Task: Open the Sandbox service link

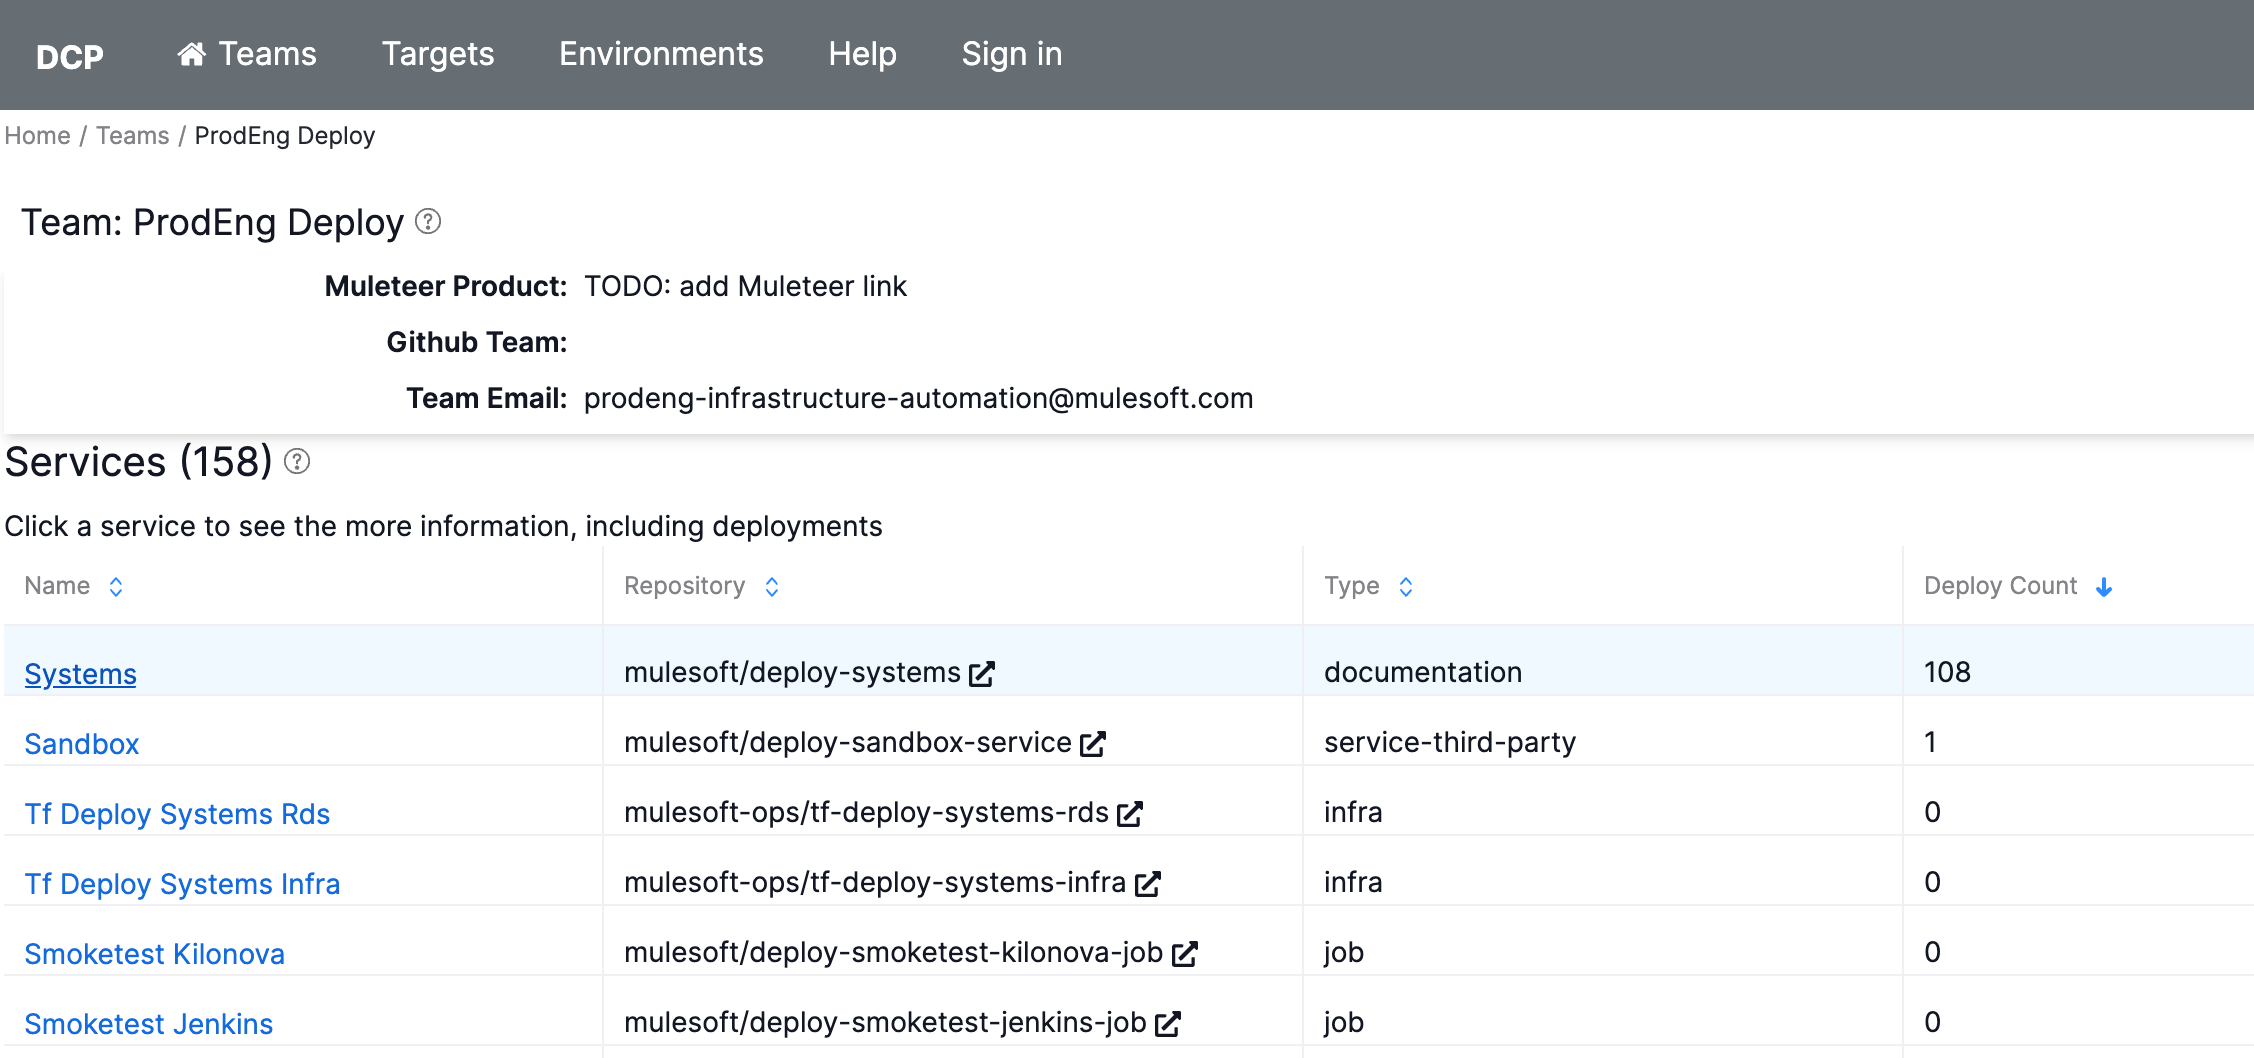Action: click(x=82, y=744)
